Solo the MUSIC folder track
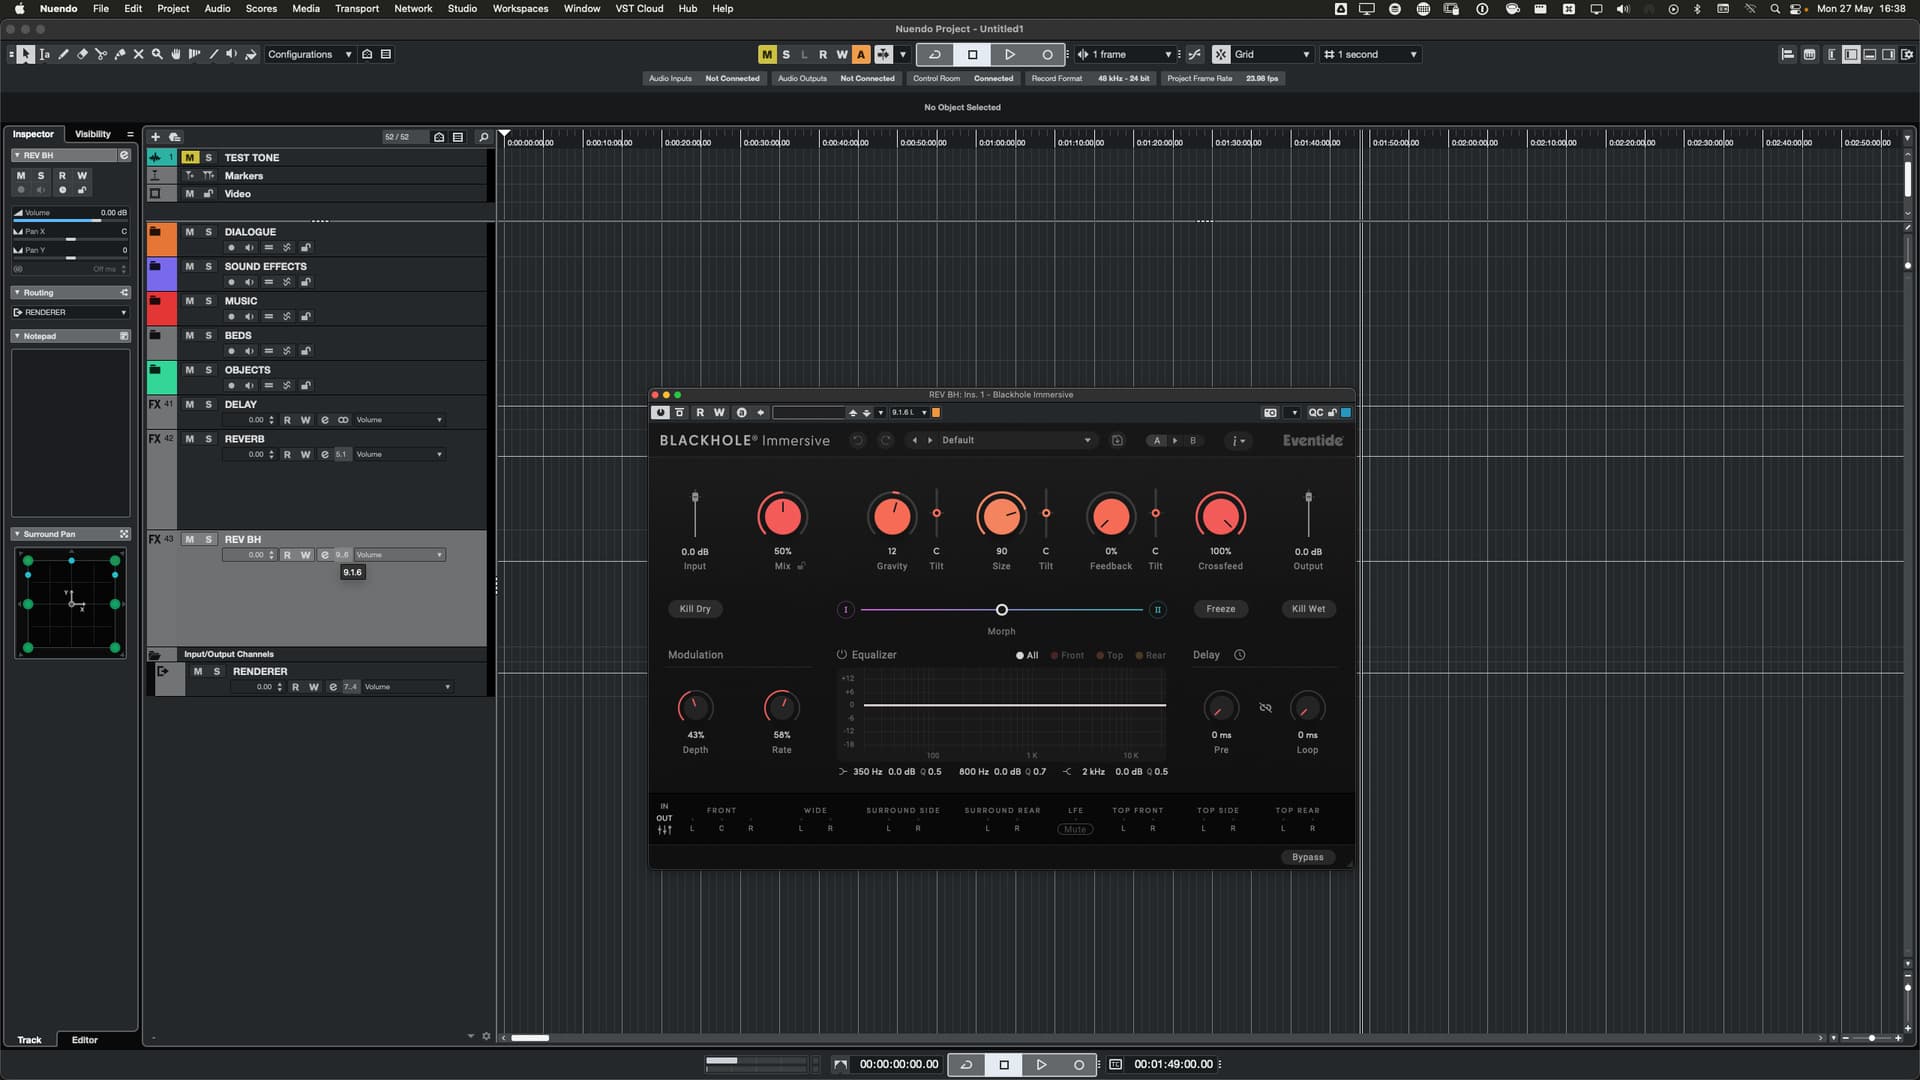1920x1080 pixels. tap(208, 301)
